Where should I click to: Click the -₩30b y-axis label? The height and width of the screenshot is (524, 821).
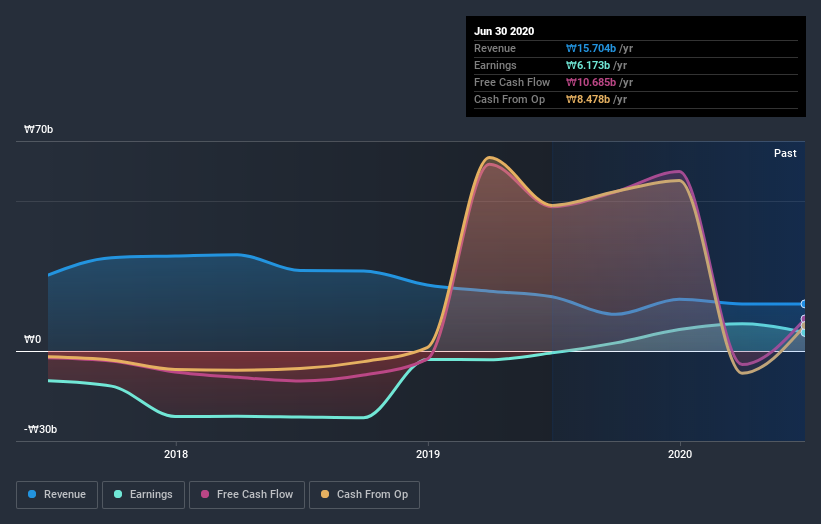point(40,429)
